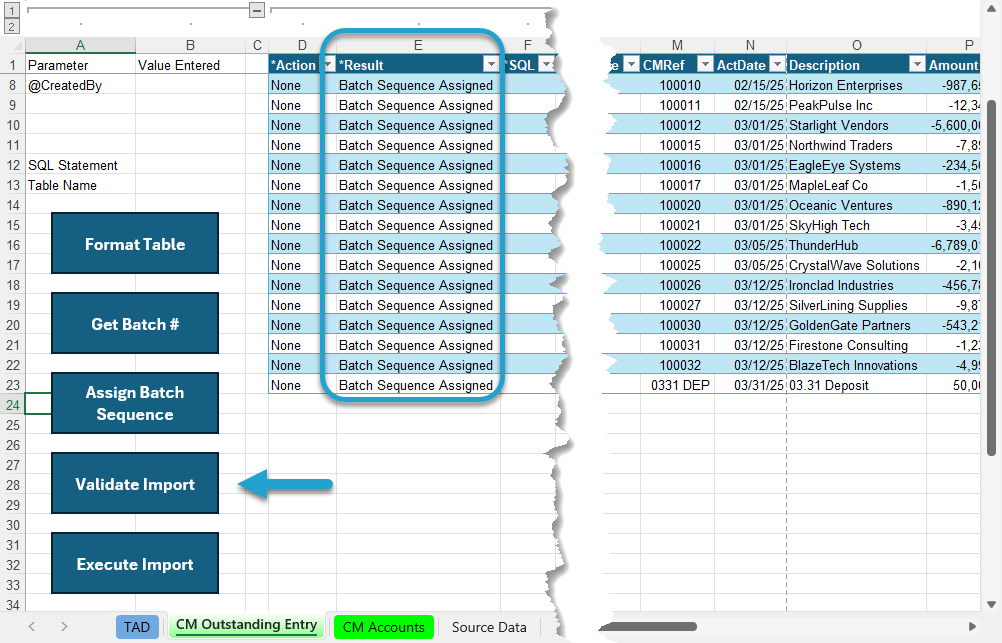Switch to the CM Accounts sheet tab
Screen dimensions: 1002x643
pos(383,627)
